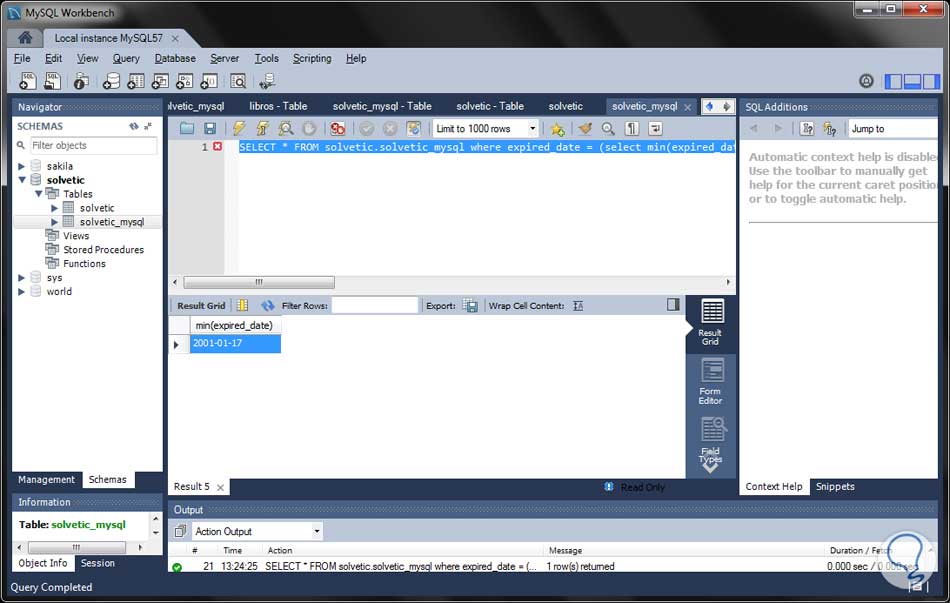950x603 pixels.
Task: Collapse the Tables node
Action: (38, 194)
